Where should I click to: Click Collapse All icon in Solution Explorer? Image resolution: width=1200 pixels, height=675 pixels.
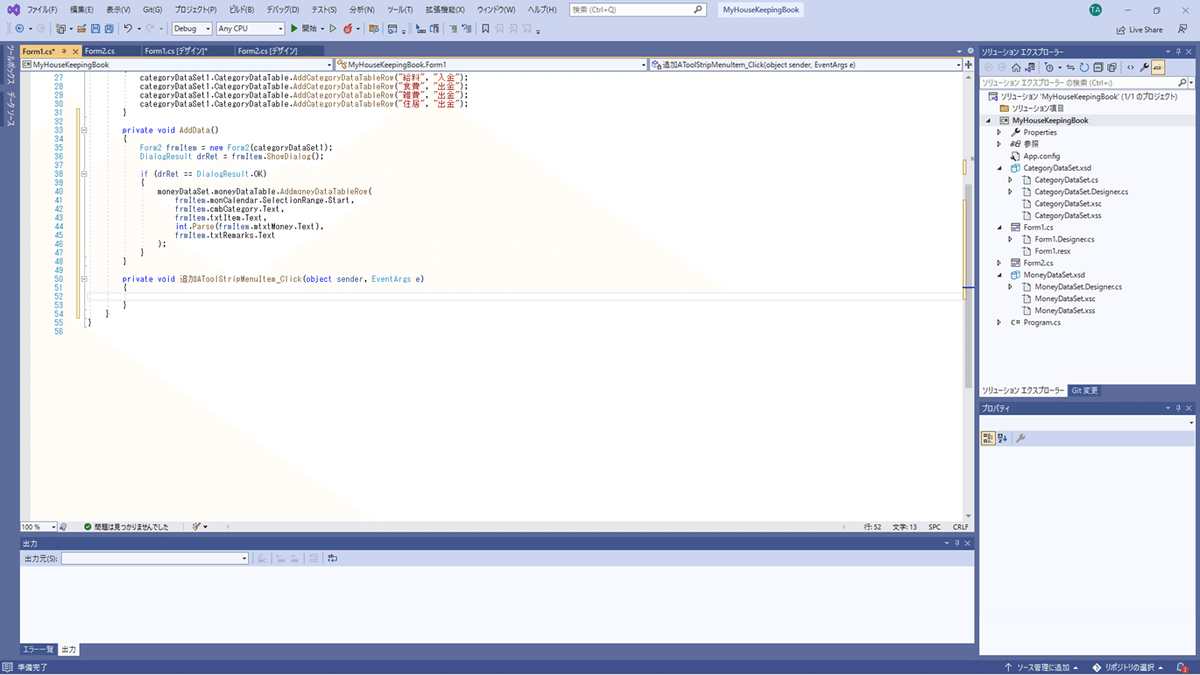(x=1097, y=68)
